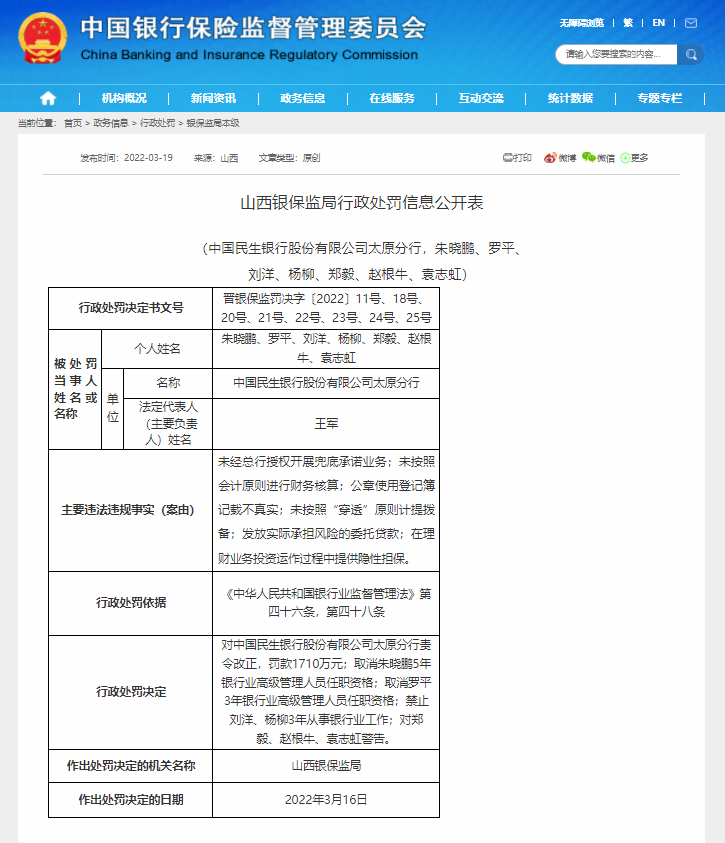Open the 统计数据 menu
The height and width of the screenshot is (843, 725).
(x=570, y=98)
